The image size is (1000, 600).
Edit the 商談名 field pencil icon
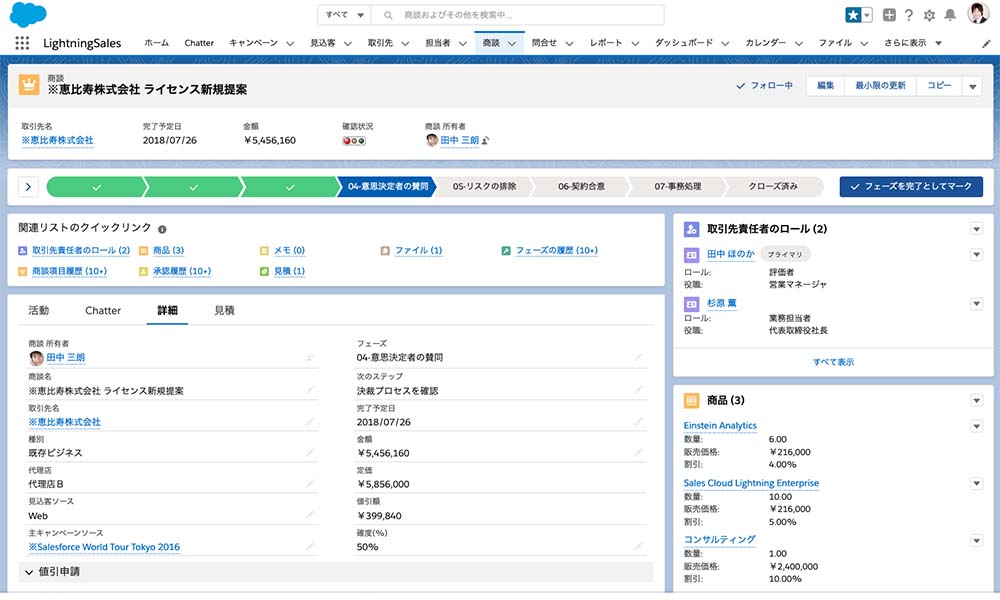coord(310,390)
